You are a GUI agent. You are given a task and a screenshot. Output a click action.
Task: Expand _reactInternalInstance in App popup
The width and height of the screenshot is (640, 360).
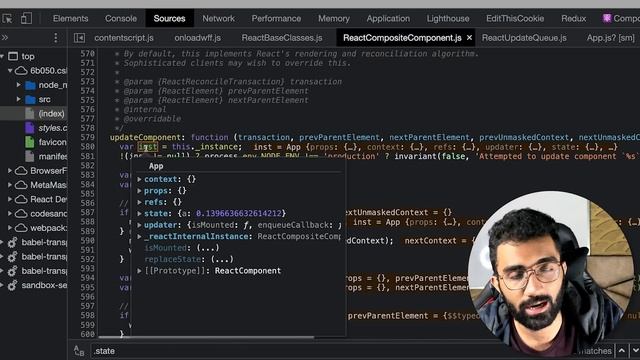140,236
